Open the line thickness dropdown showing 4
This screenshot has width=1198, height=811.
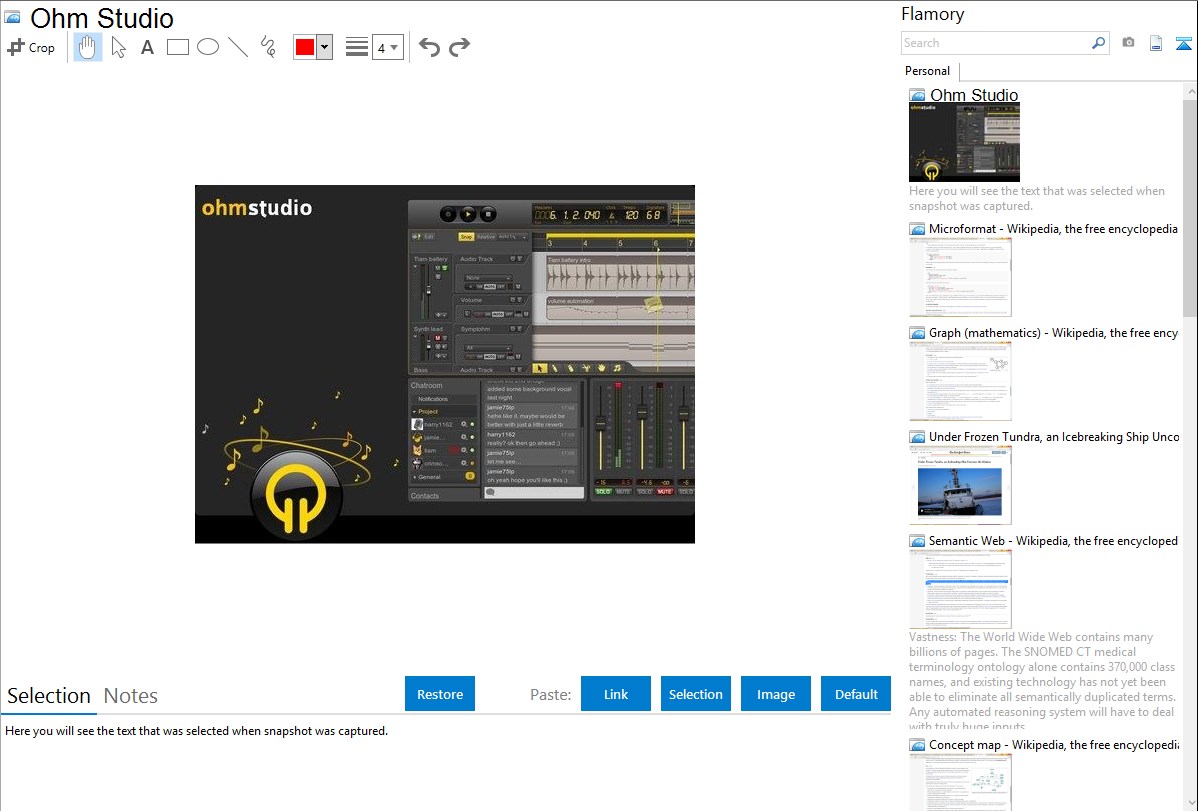388,47
